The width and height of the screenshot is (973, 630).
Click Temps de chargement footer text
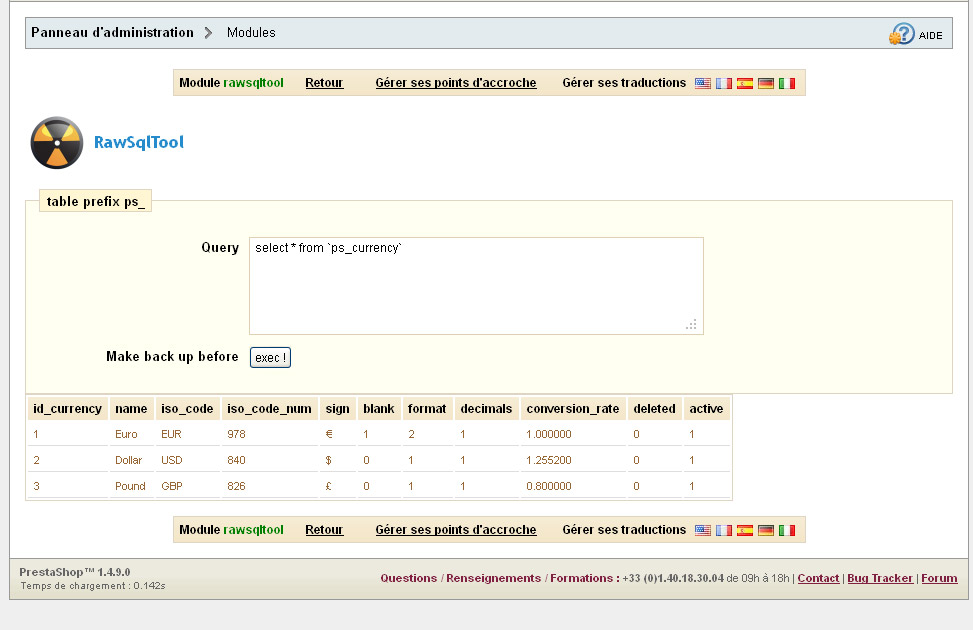click(92, 586)
